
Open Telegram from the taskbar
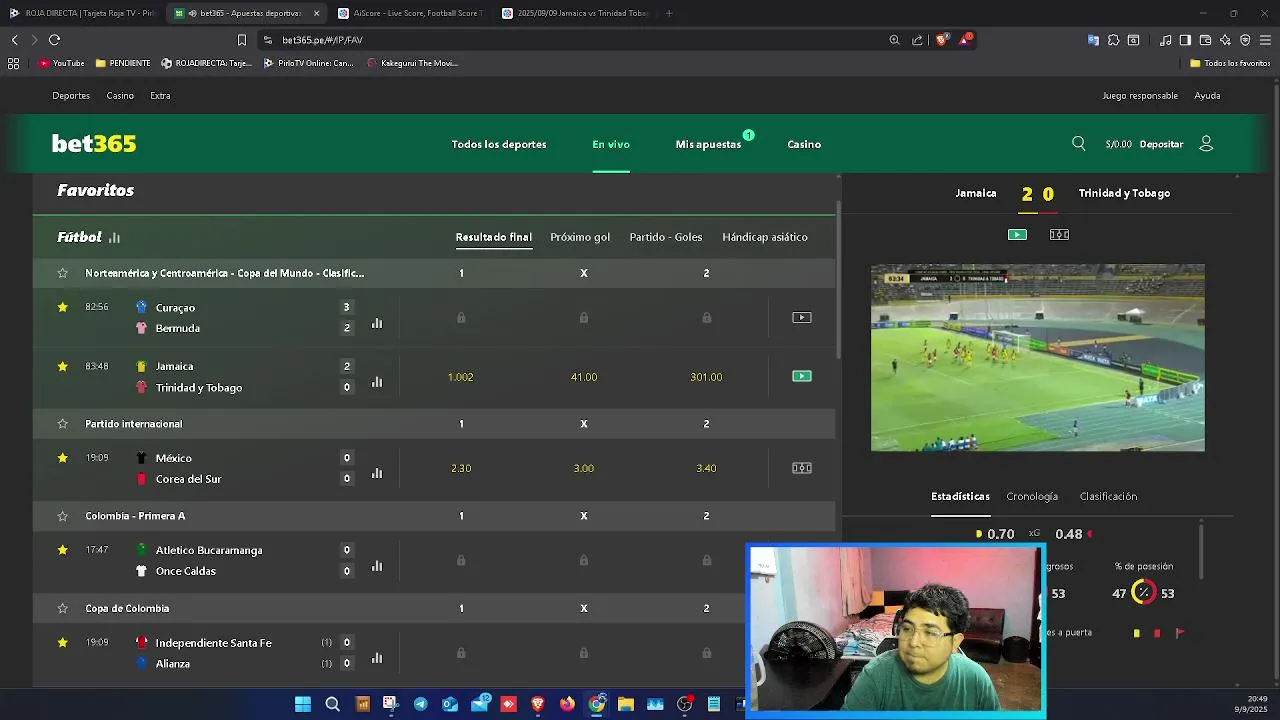pos(420,704)
